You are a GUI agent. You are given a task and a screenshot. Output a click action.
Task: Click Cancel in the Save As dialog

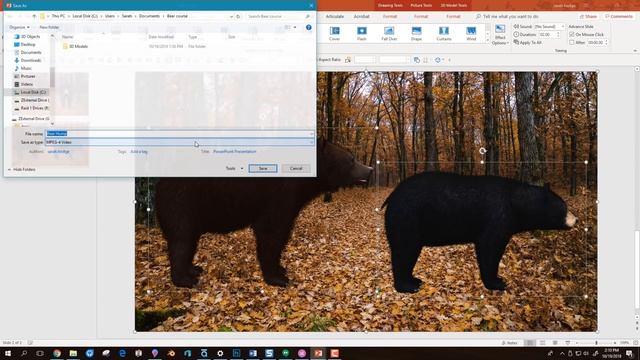(296, 168)
